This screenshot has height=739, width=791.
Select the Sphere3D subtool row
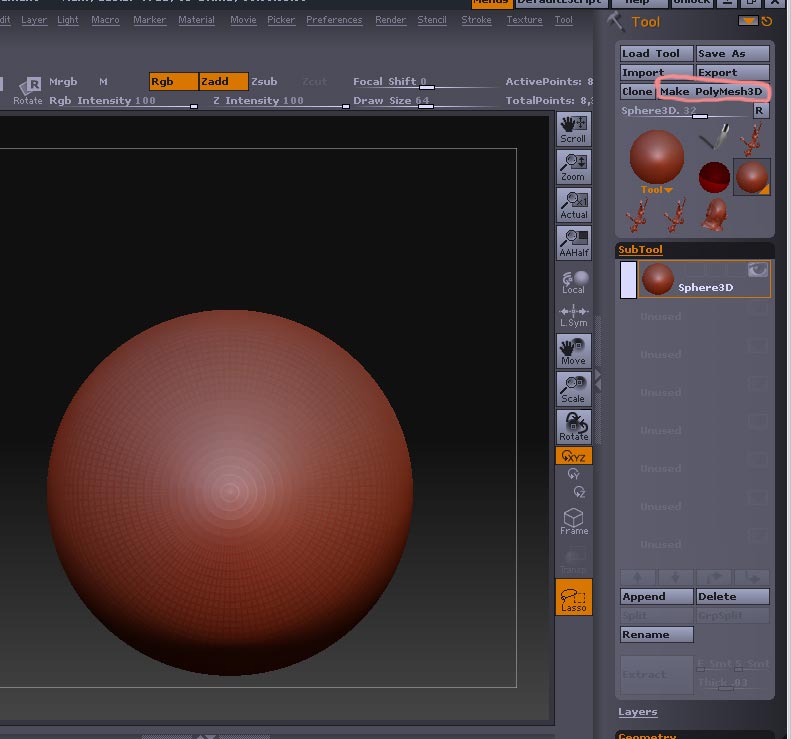[x=704, y=279]
